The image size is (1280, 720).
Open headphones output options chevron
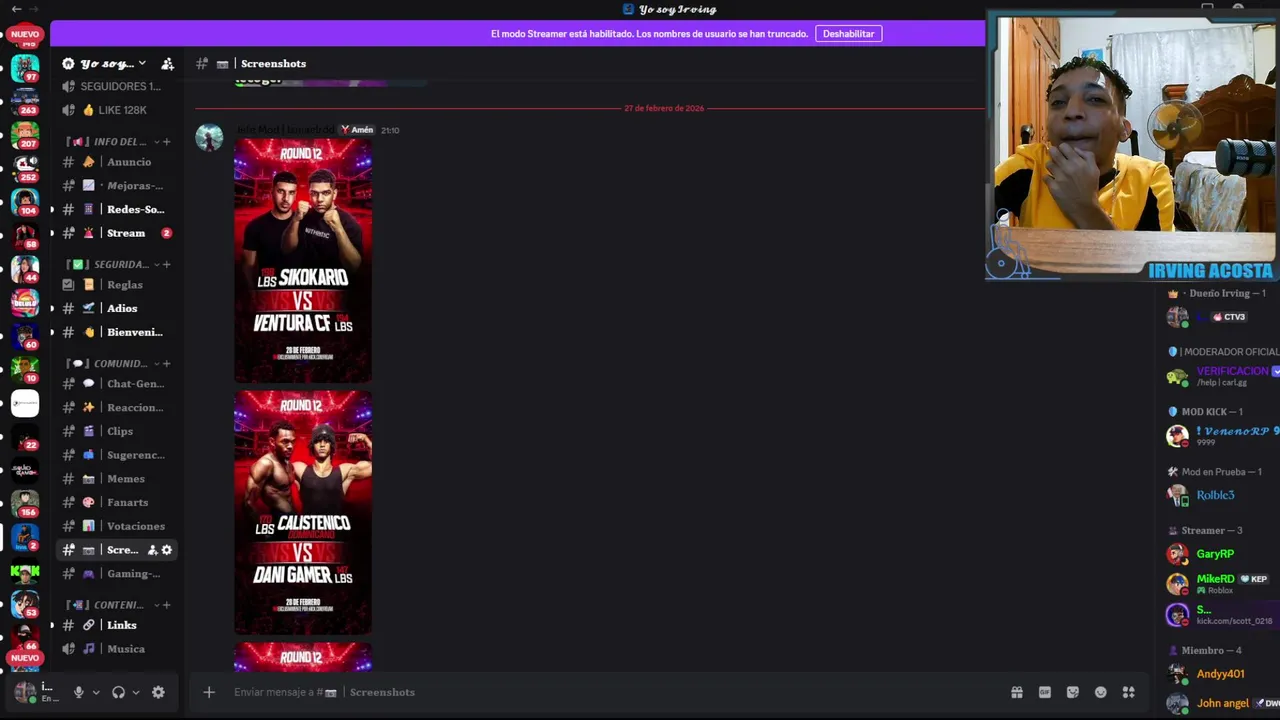point(136,692)
